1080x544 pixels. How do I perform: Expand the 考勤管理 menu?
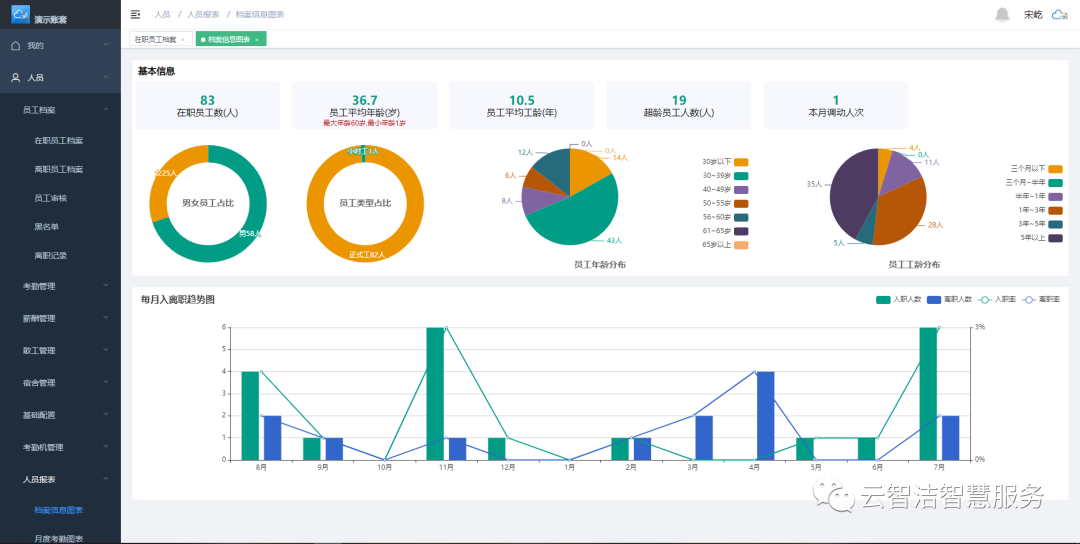pos(60,286)
